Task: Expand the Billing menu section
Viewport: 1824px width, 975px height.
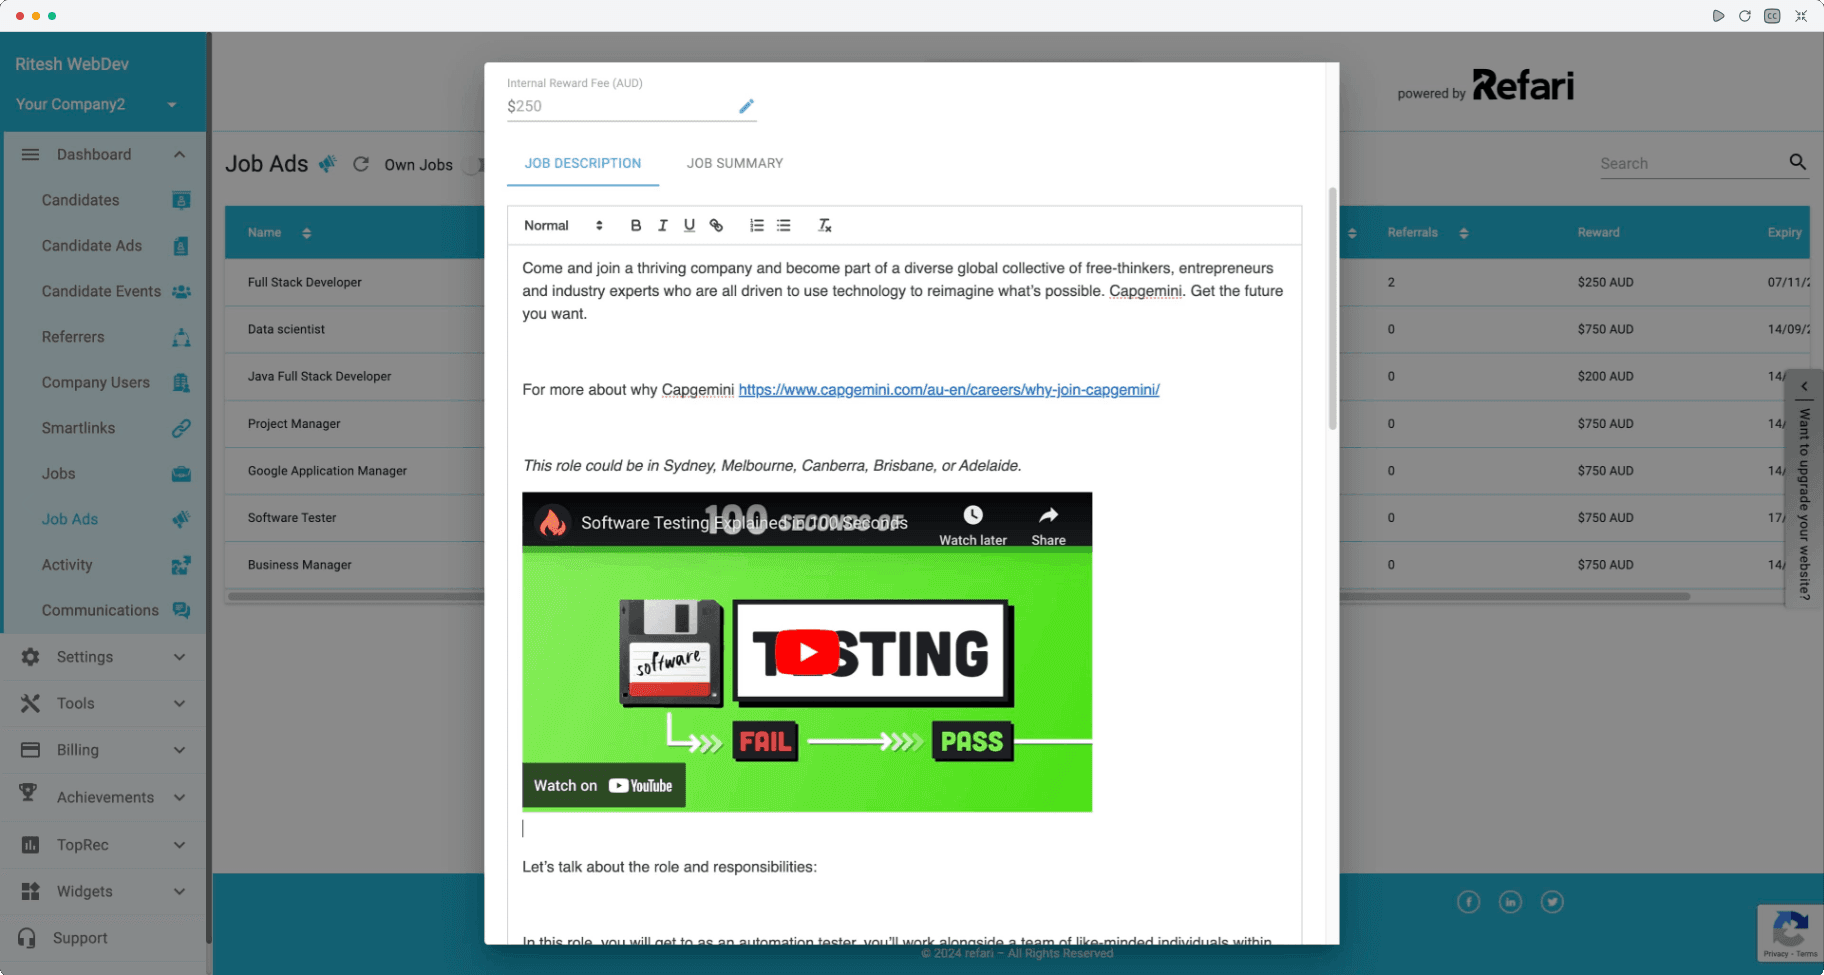Action: (x=180, y=750)
